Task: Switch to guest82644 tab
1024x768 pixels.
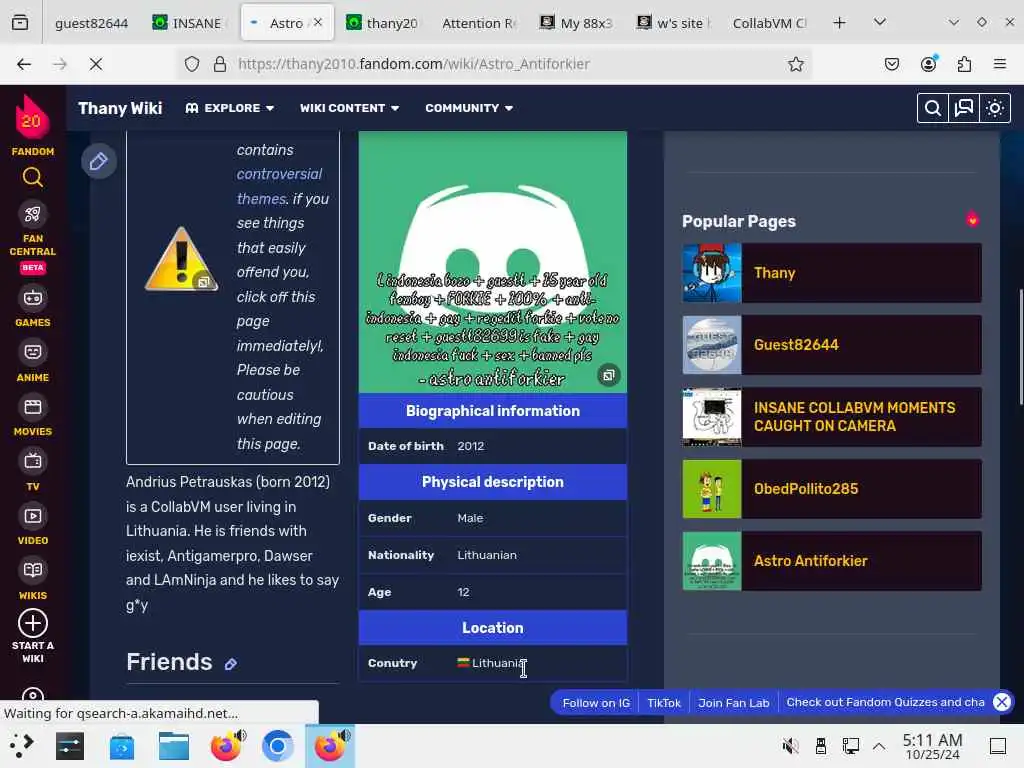Action: pos(91,23)
